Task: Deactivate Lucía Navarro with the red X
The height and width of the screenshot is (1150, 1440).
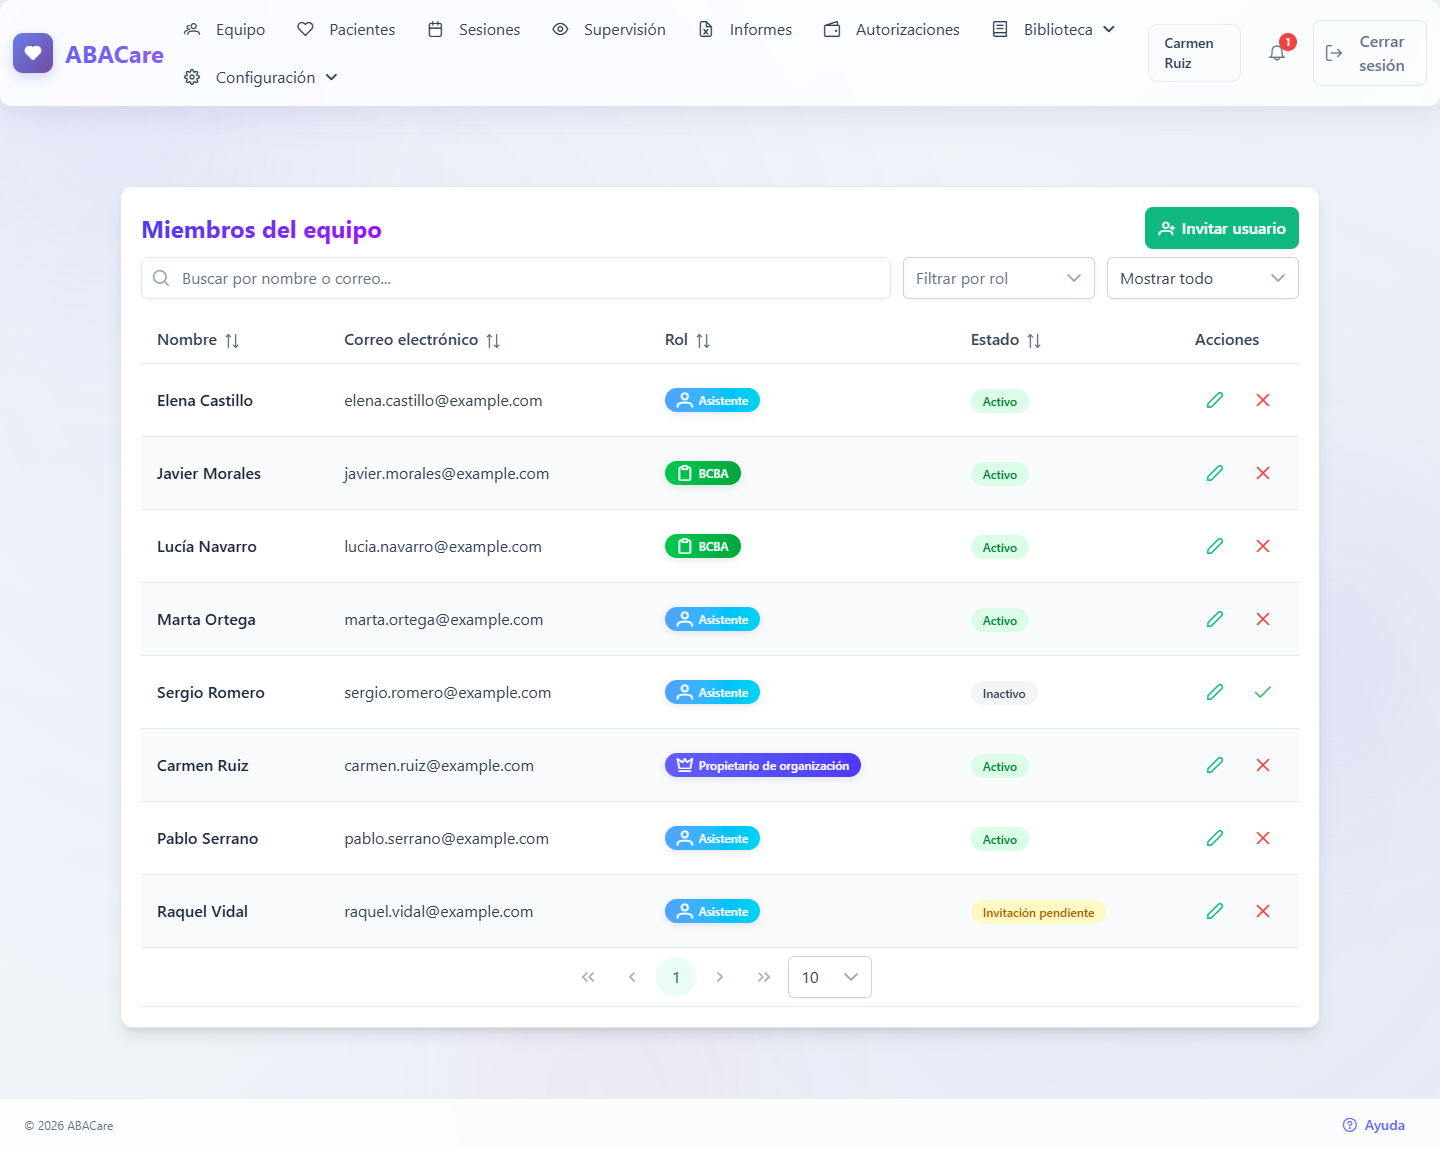Action: (x=1263, y=546)
